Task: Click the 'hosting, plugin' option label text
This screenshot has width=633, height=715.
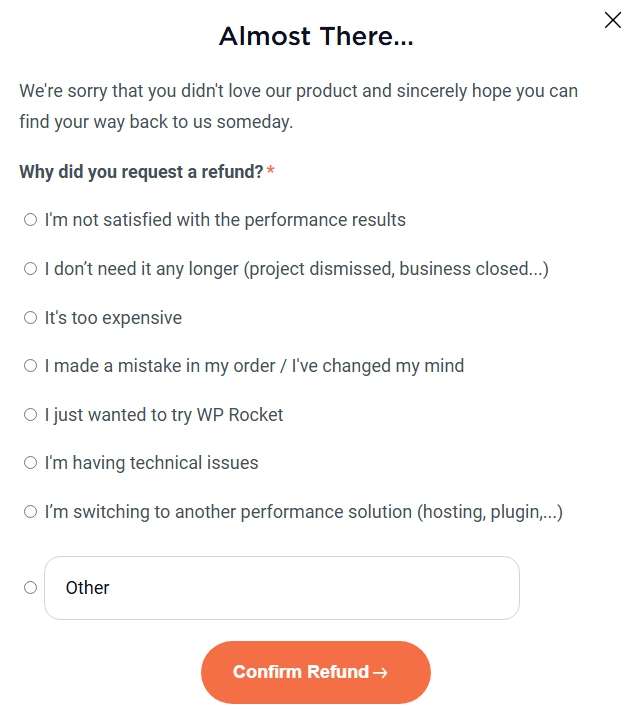Action: [x=303, y=512]
